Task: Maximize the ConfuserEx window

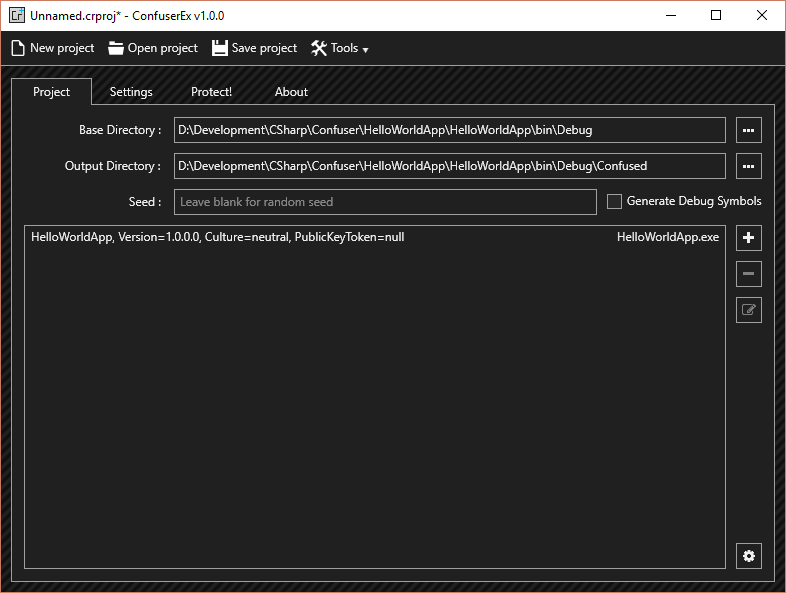Action: (716, 16)
